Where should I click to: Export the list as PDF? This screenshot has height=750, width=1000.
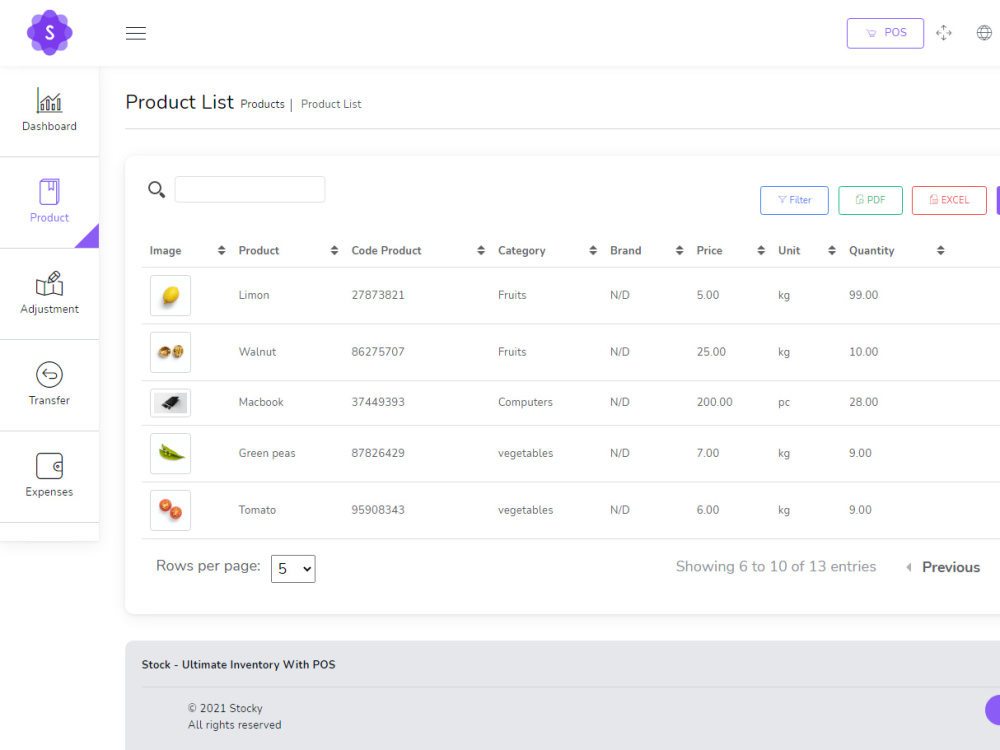[870, 200]
